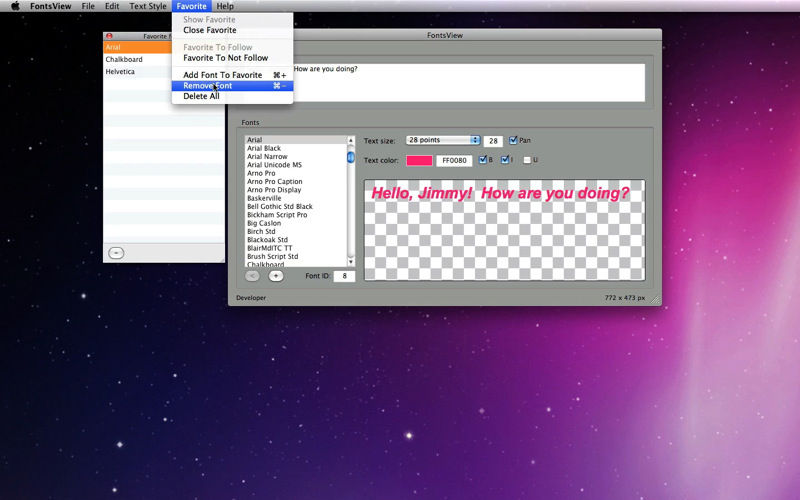Viewport: 800px width, 500px height.
Task: Select Baskerville font
Action: (x=296, y=198)
